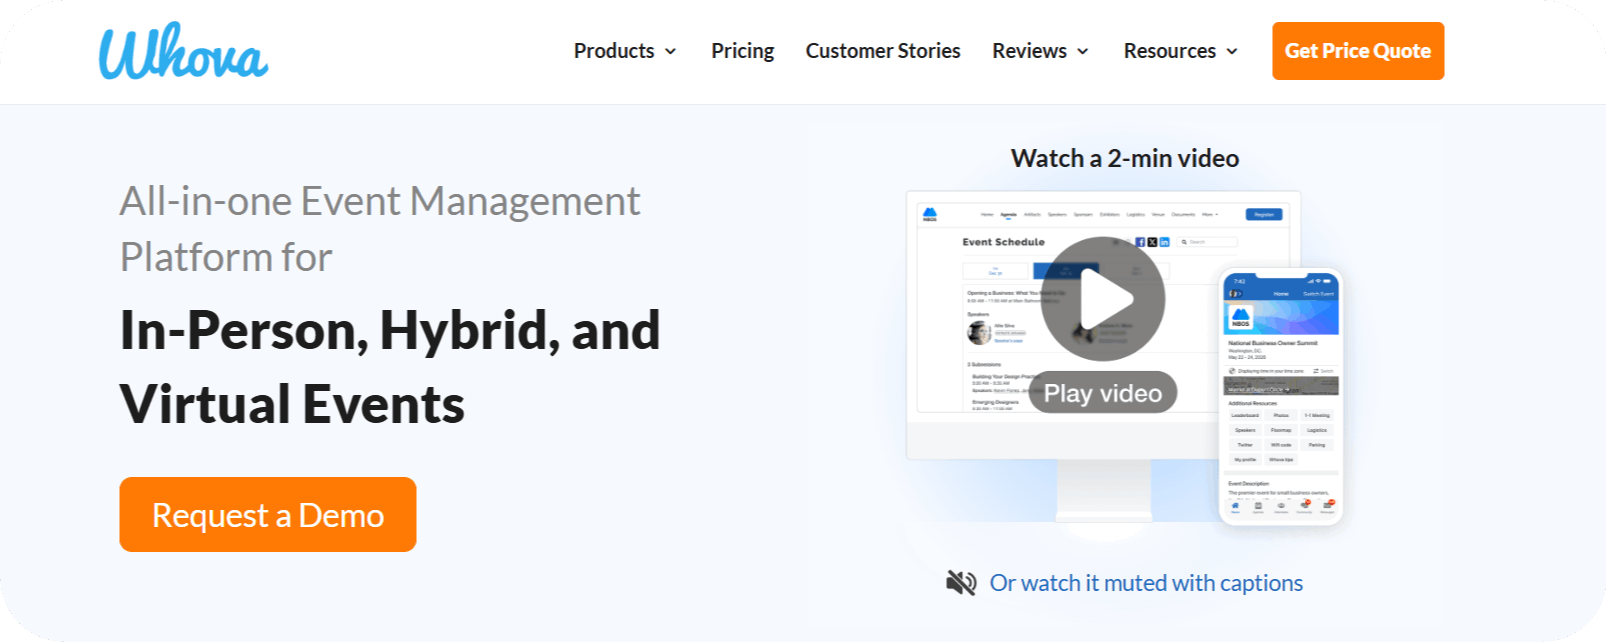1607x642 pixels.
Task: Click the Event Schedule heading in preview
Action: coord(1003,242)
